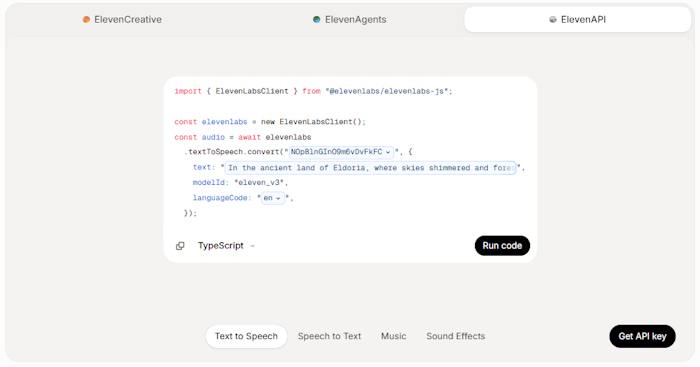
Task: Edit the text field starting 'In the ancient land'
Action: point(370,168)
